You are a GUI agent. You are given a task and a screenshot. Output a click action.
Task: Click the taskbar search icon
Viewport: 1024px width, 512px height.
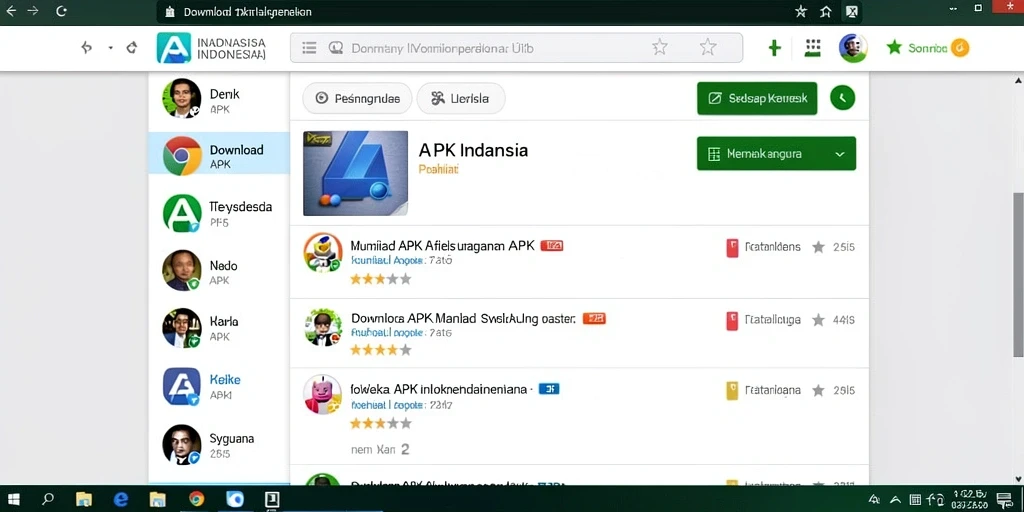point(48,500)
